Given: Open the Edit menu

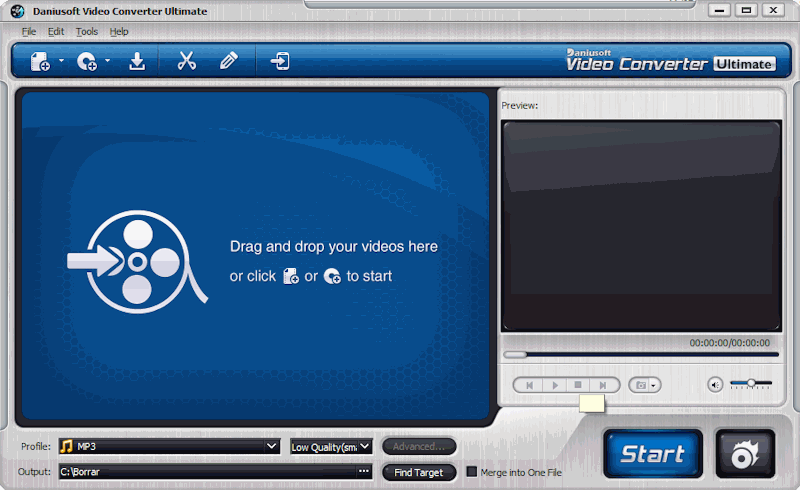Looking at the screenshot, I should tap(56, 32).
